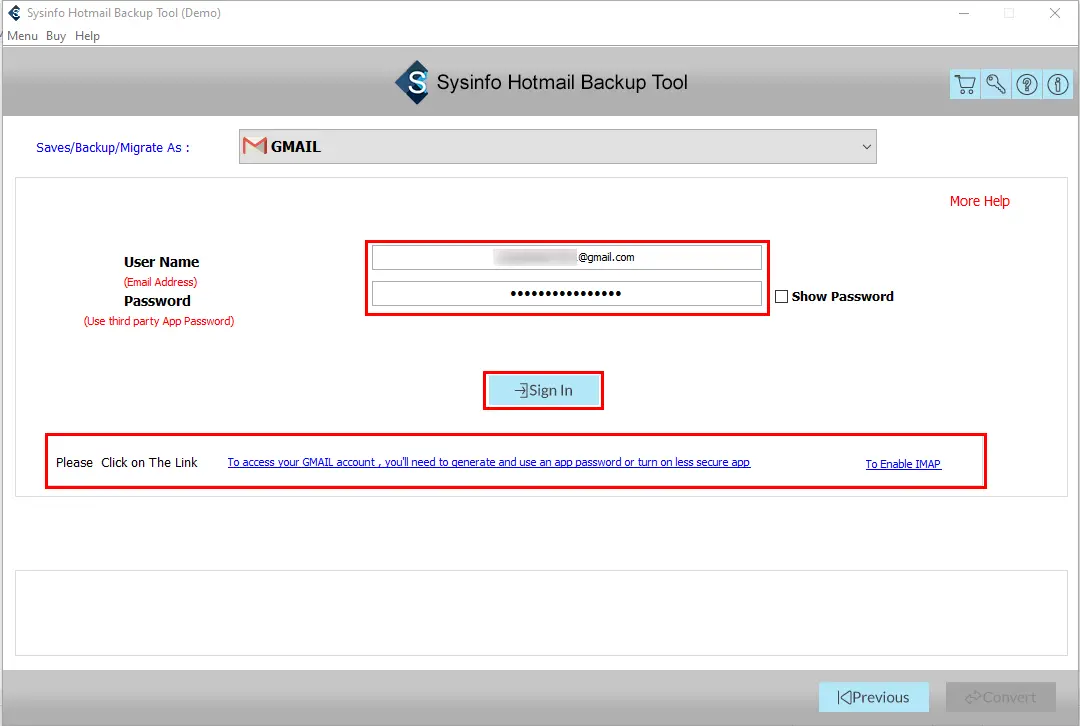Screen dimensions: 1080x726
Task: Close the Hotmail Backup Tool window
Action: (x=1055, y=13)
